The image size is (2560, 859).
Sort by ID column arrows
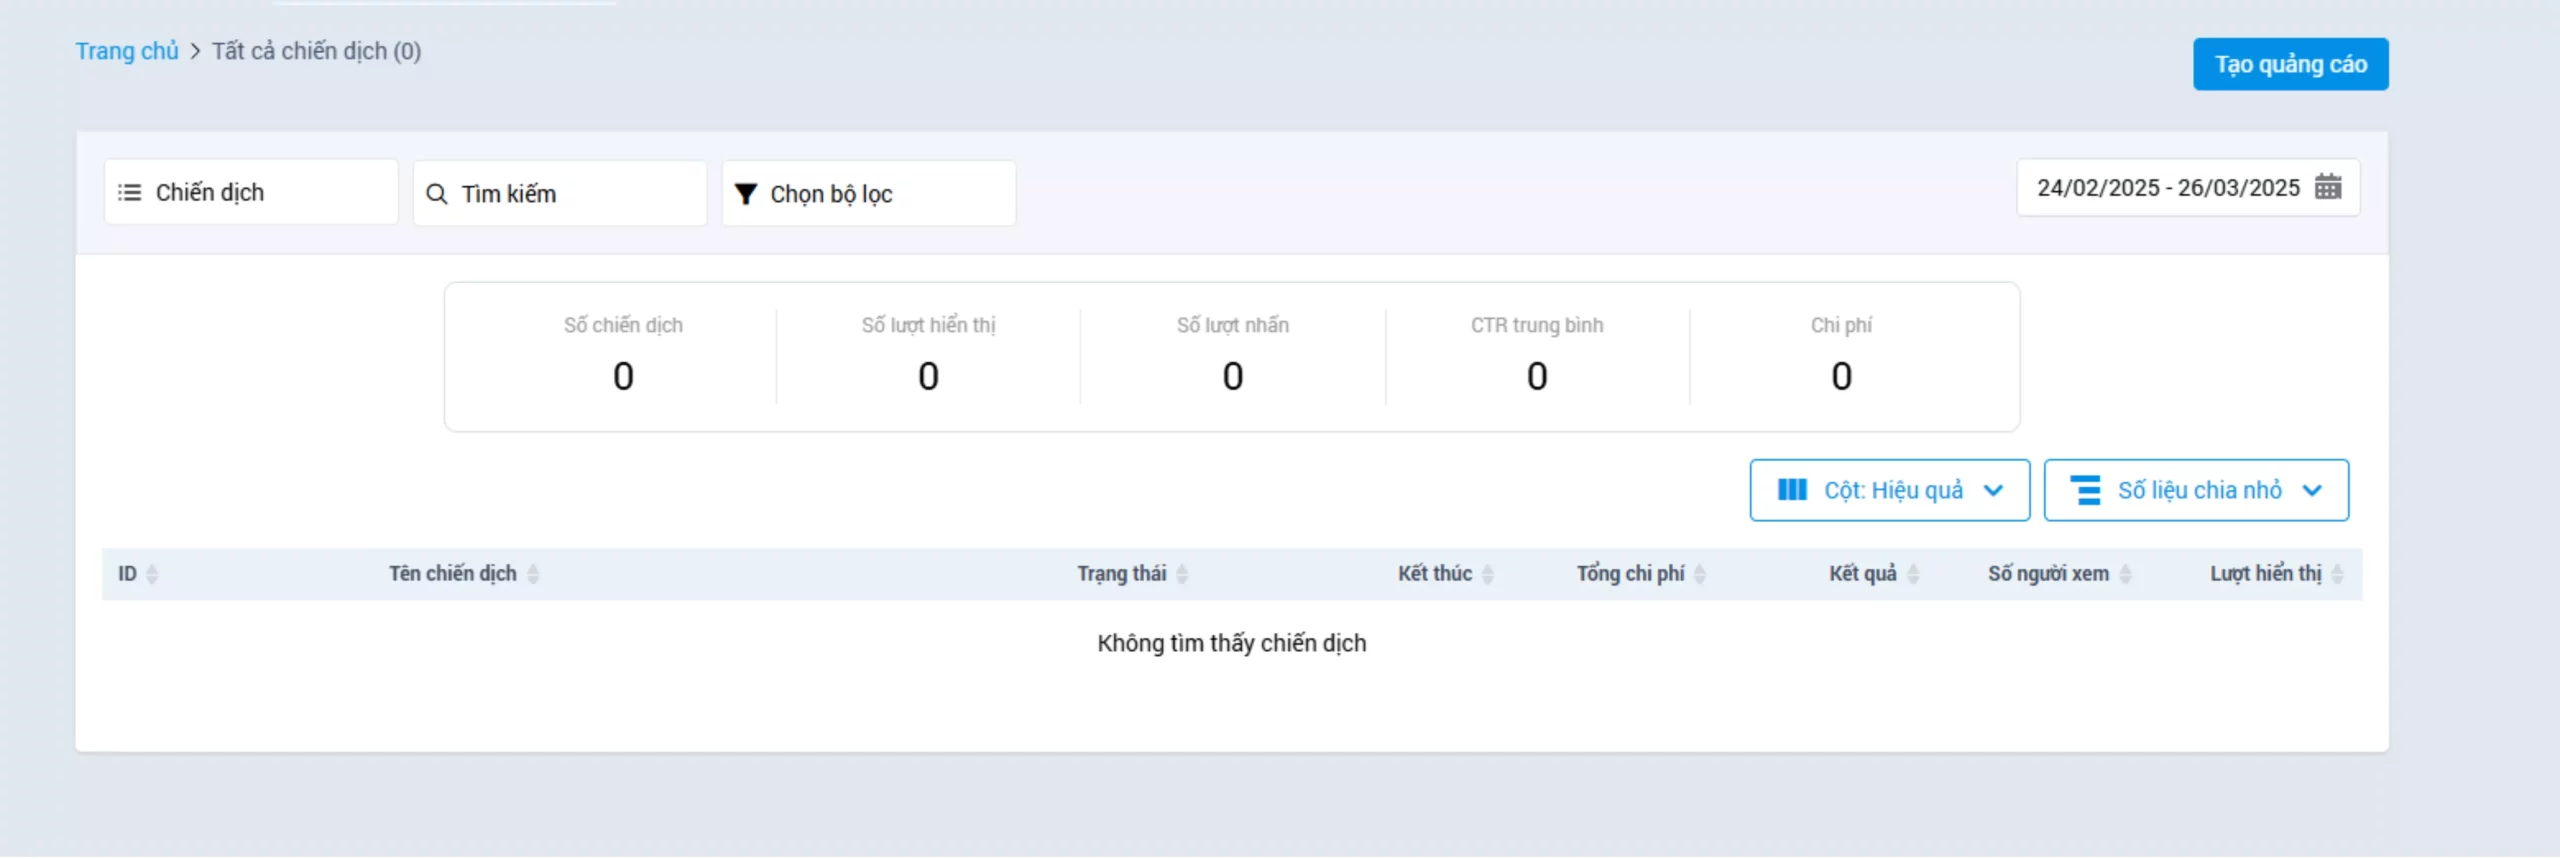coord(152,574)
